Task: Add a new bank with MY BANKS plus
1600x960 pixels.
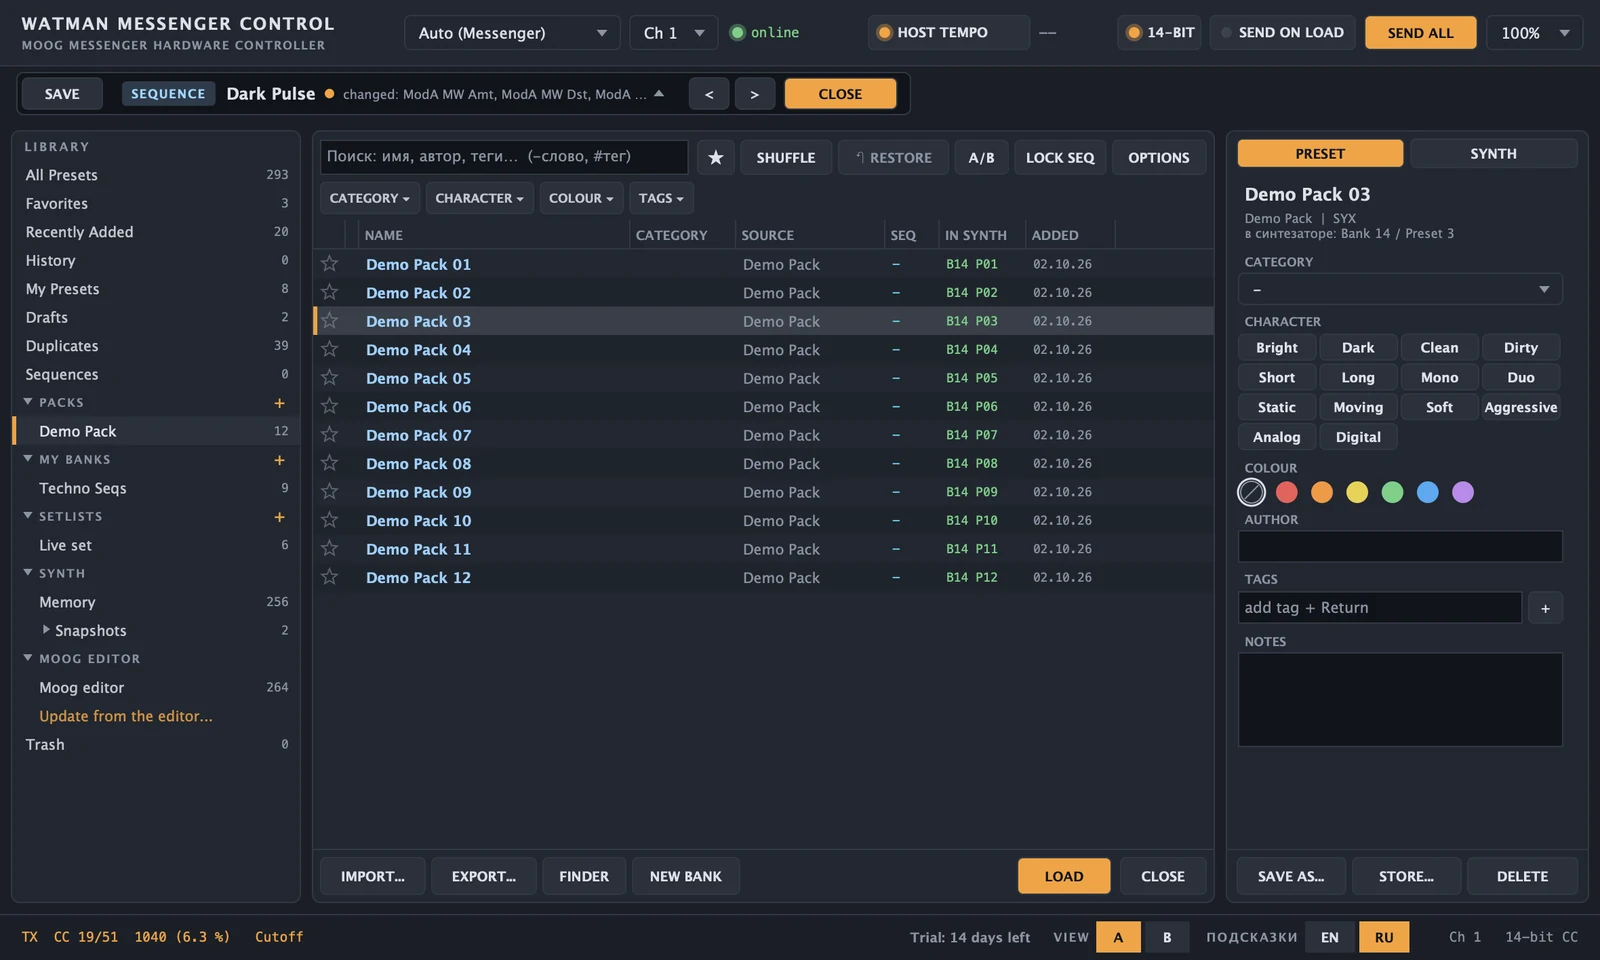Action: 279,460
